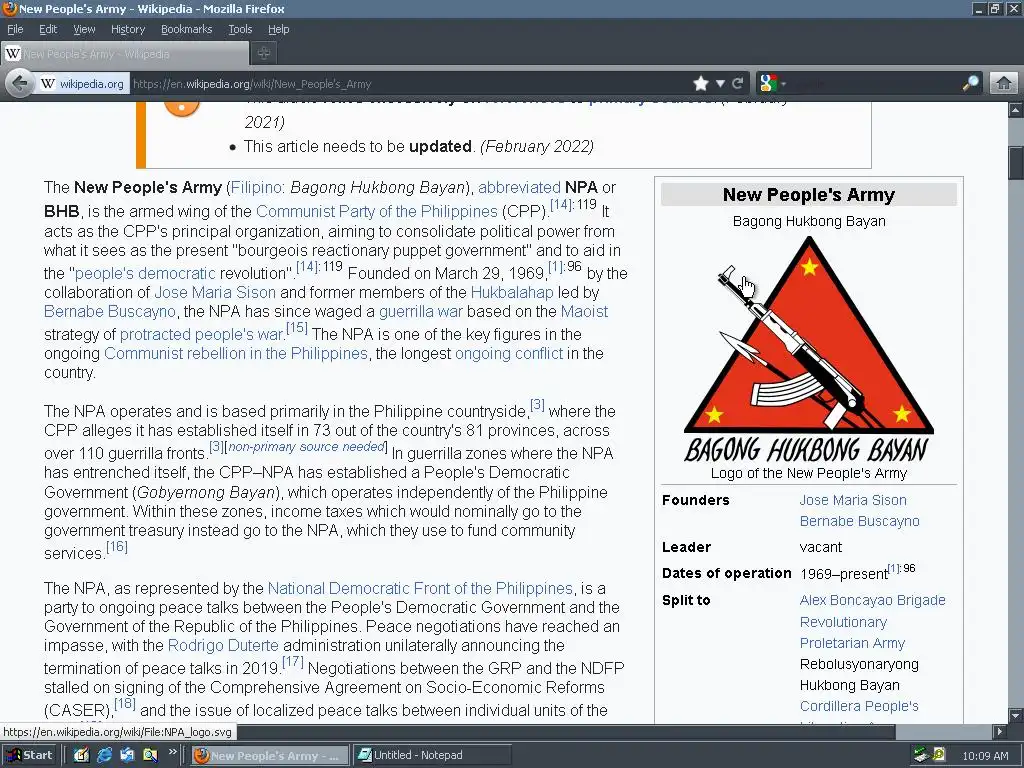Open the View menu

pos(84,29)
